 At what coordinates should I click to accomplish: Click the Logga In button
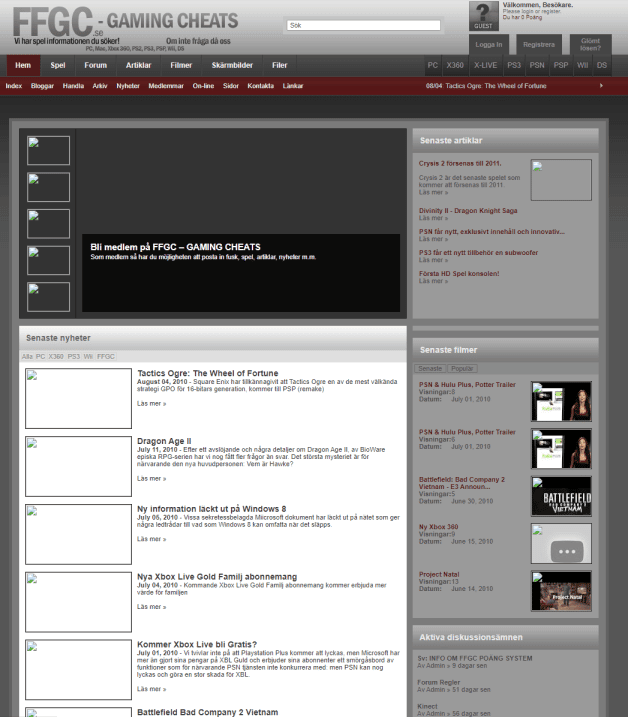[x=488, y=45]
